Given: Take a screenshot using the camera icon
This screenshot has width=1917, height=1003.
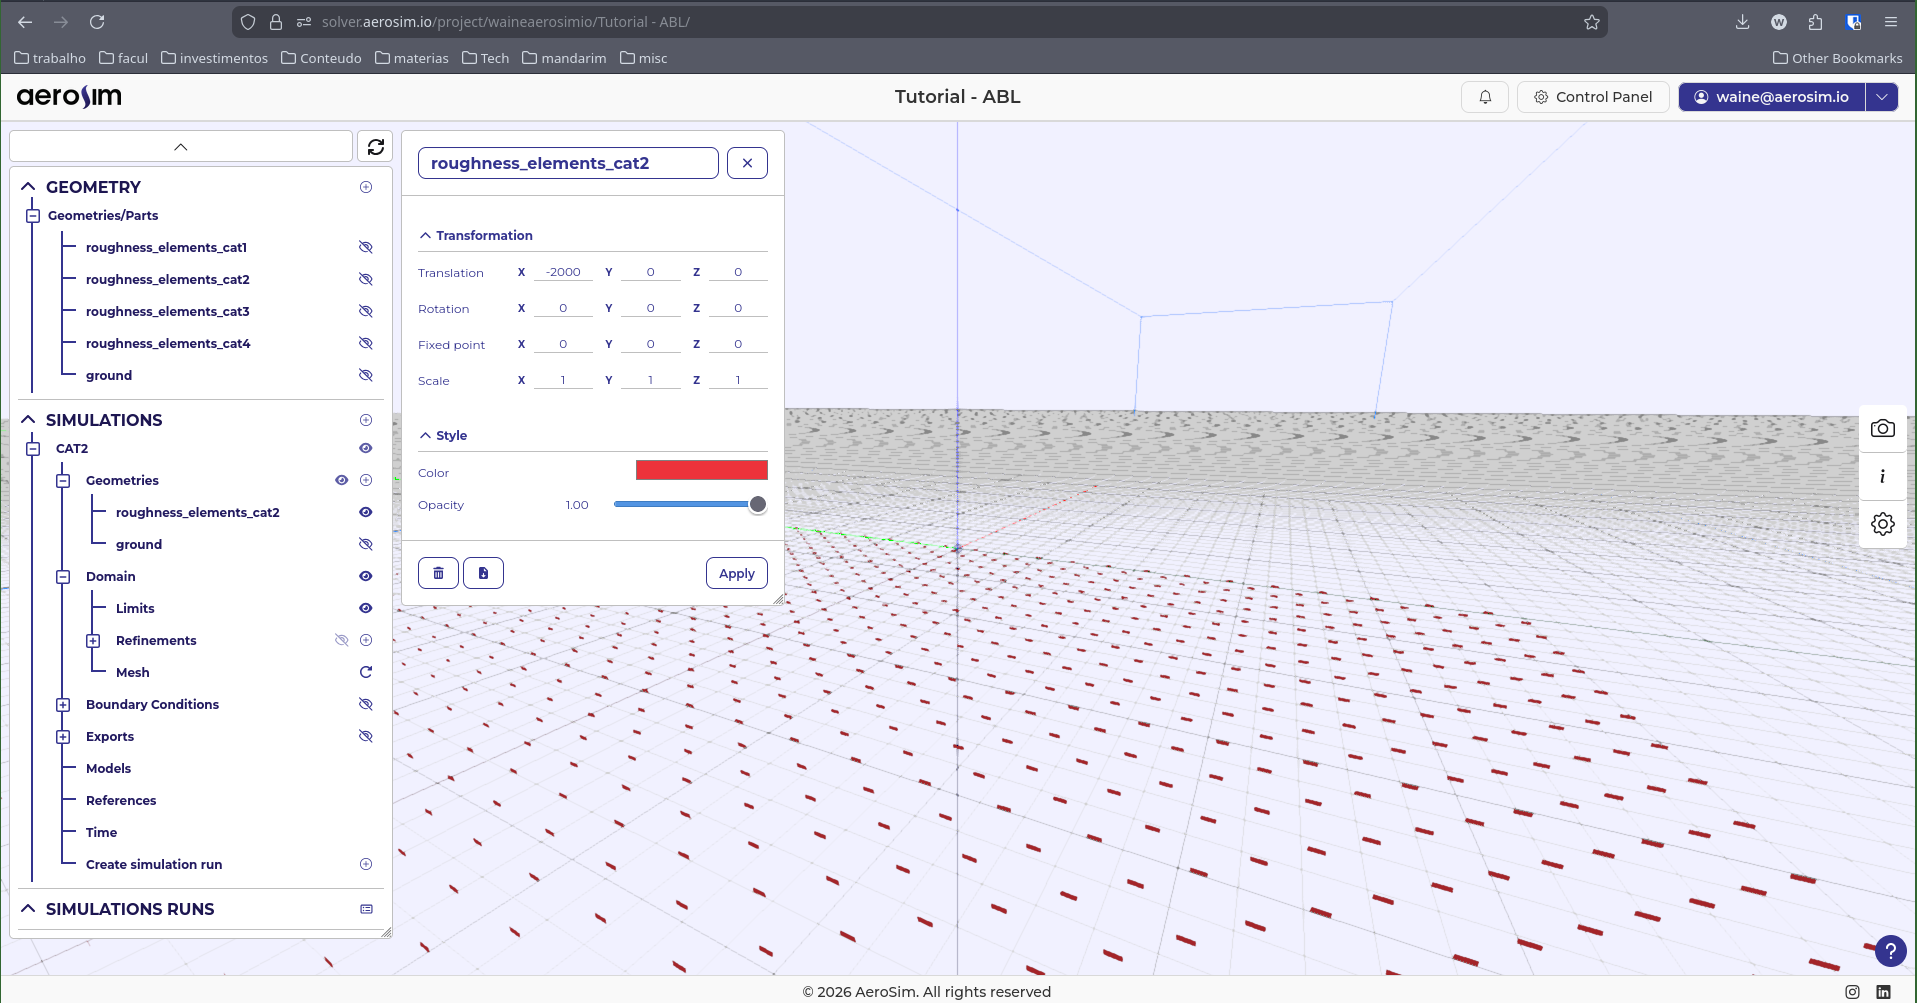Looking at the screenshot, I should [1883, 428].
